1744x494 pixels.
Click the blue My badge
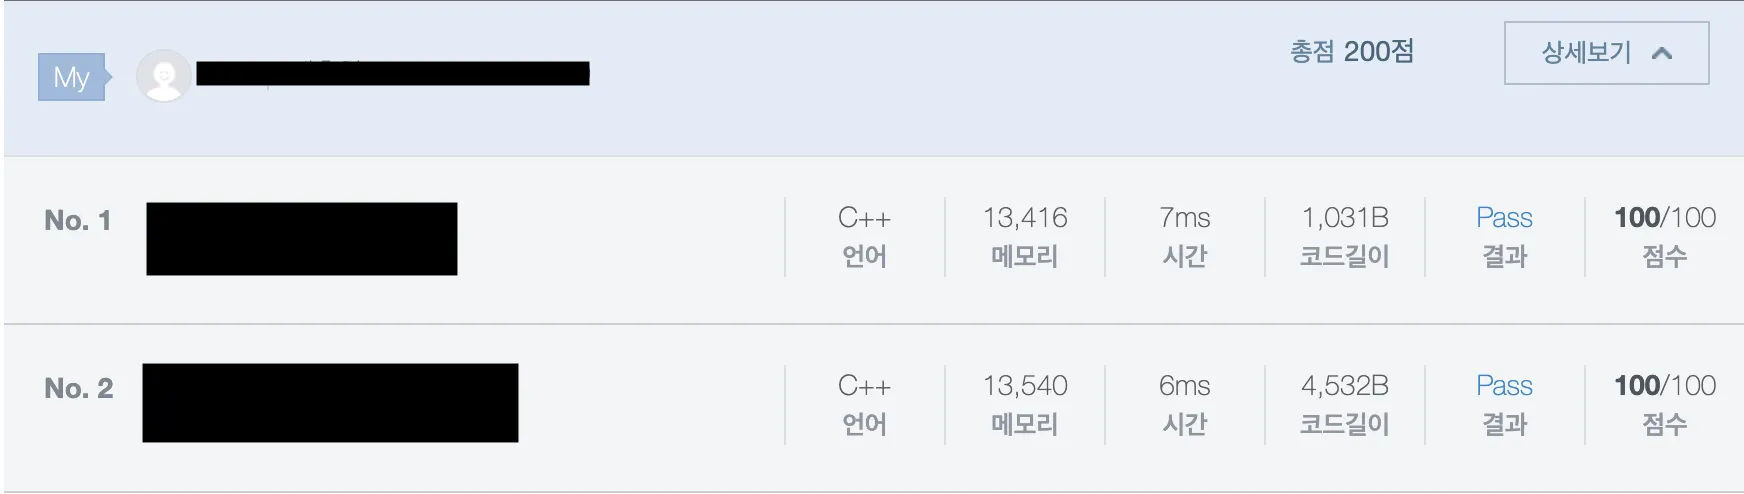pos(72,77)
